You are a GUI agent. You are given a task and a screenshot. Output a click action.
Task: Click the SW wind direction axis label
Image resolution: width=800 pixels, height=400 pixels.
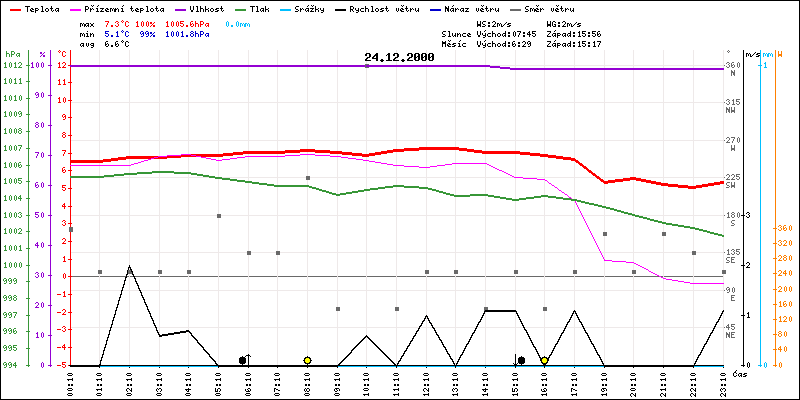point(731,185)
